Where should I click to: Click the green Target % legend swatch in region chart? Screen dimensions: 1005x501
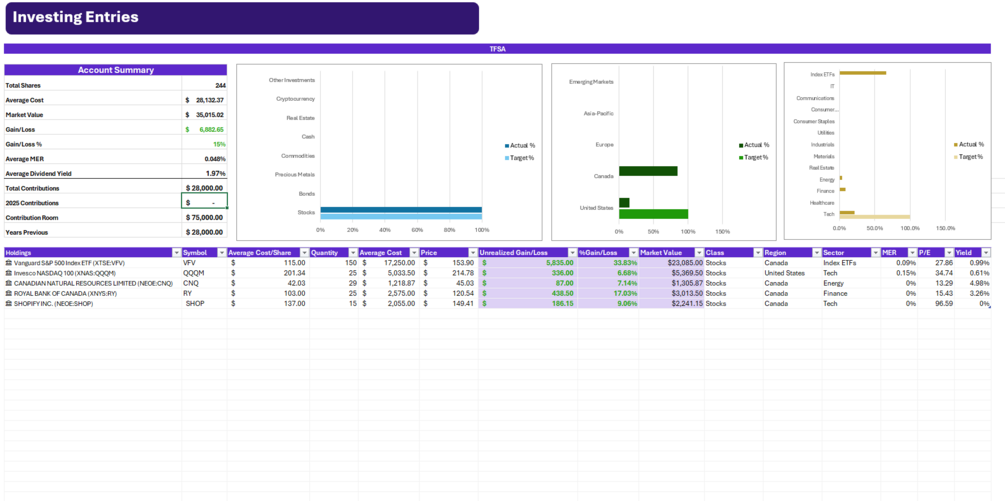[741, 158]
